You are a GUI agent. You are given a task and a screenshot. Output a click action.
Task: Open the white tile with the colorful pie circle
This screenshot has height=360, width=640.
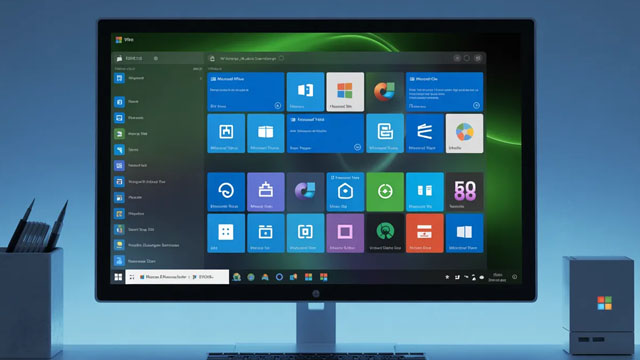point(464,133)
